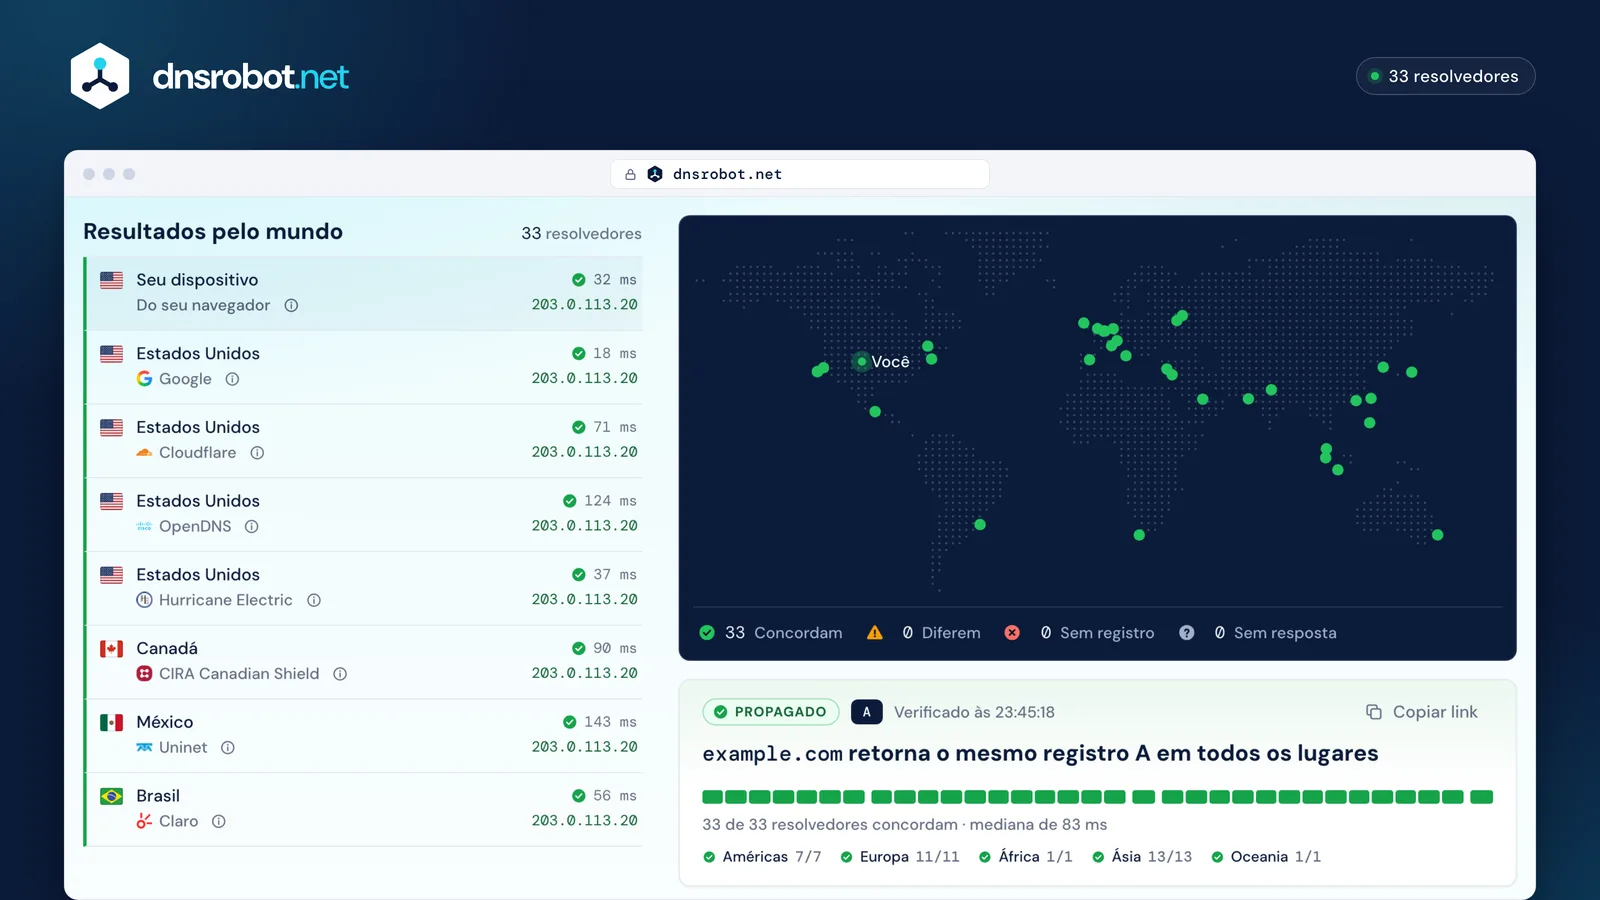Open info icon next to Claro resolver

(219, 821)
